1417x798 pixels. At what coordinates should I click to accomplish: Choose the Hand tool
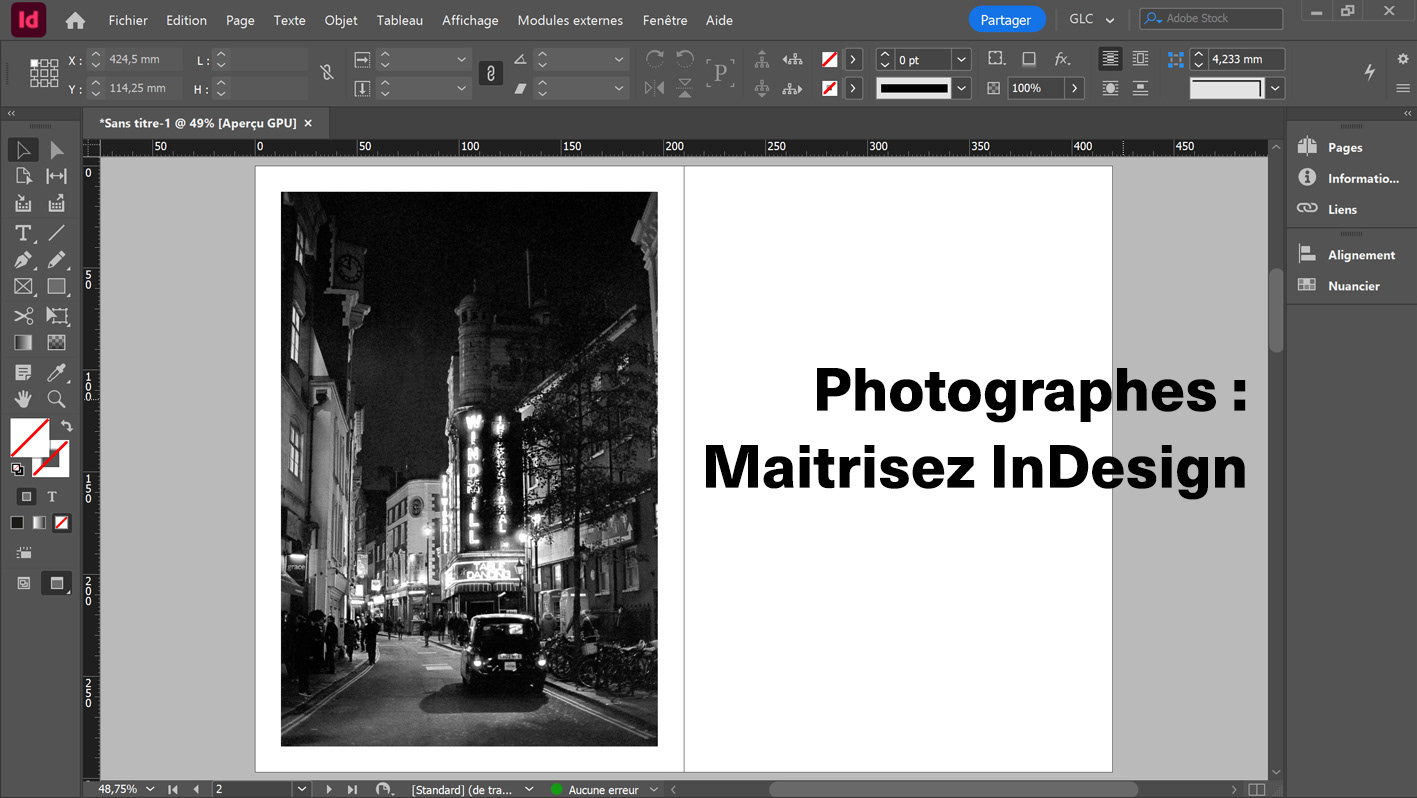point(23,399)
